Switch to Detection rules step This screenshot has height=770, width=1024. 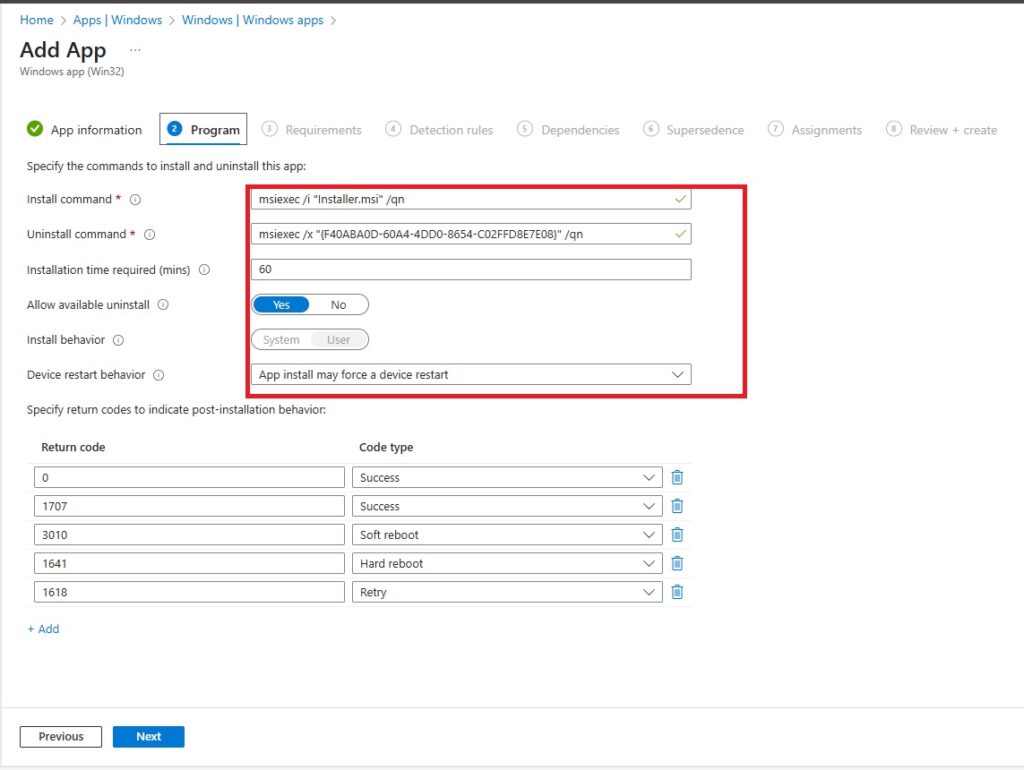tap(439, 130)
